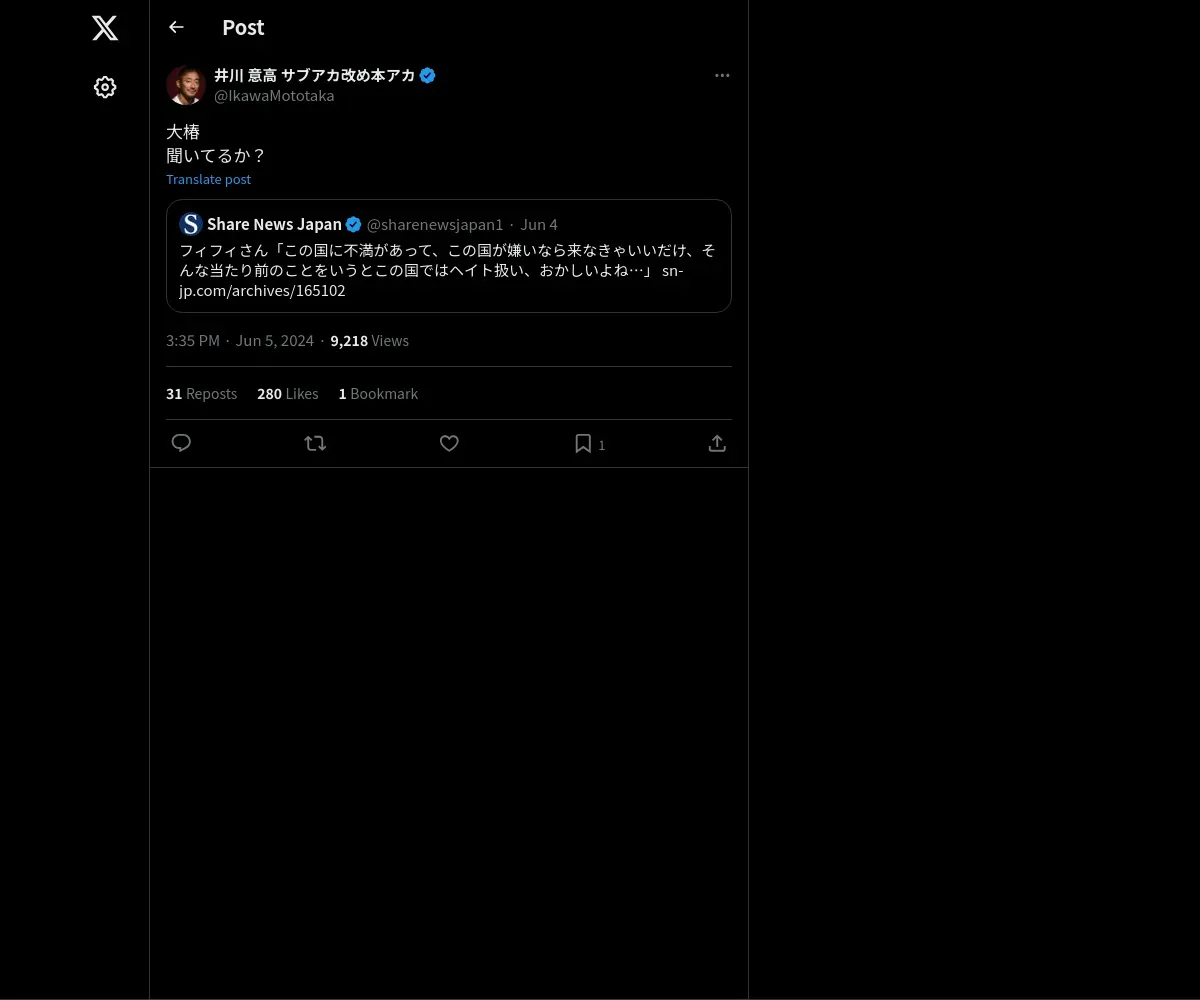Open the settings gear in sidebar

(x=105, y=87)
